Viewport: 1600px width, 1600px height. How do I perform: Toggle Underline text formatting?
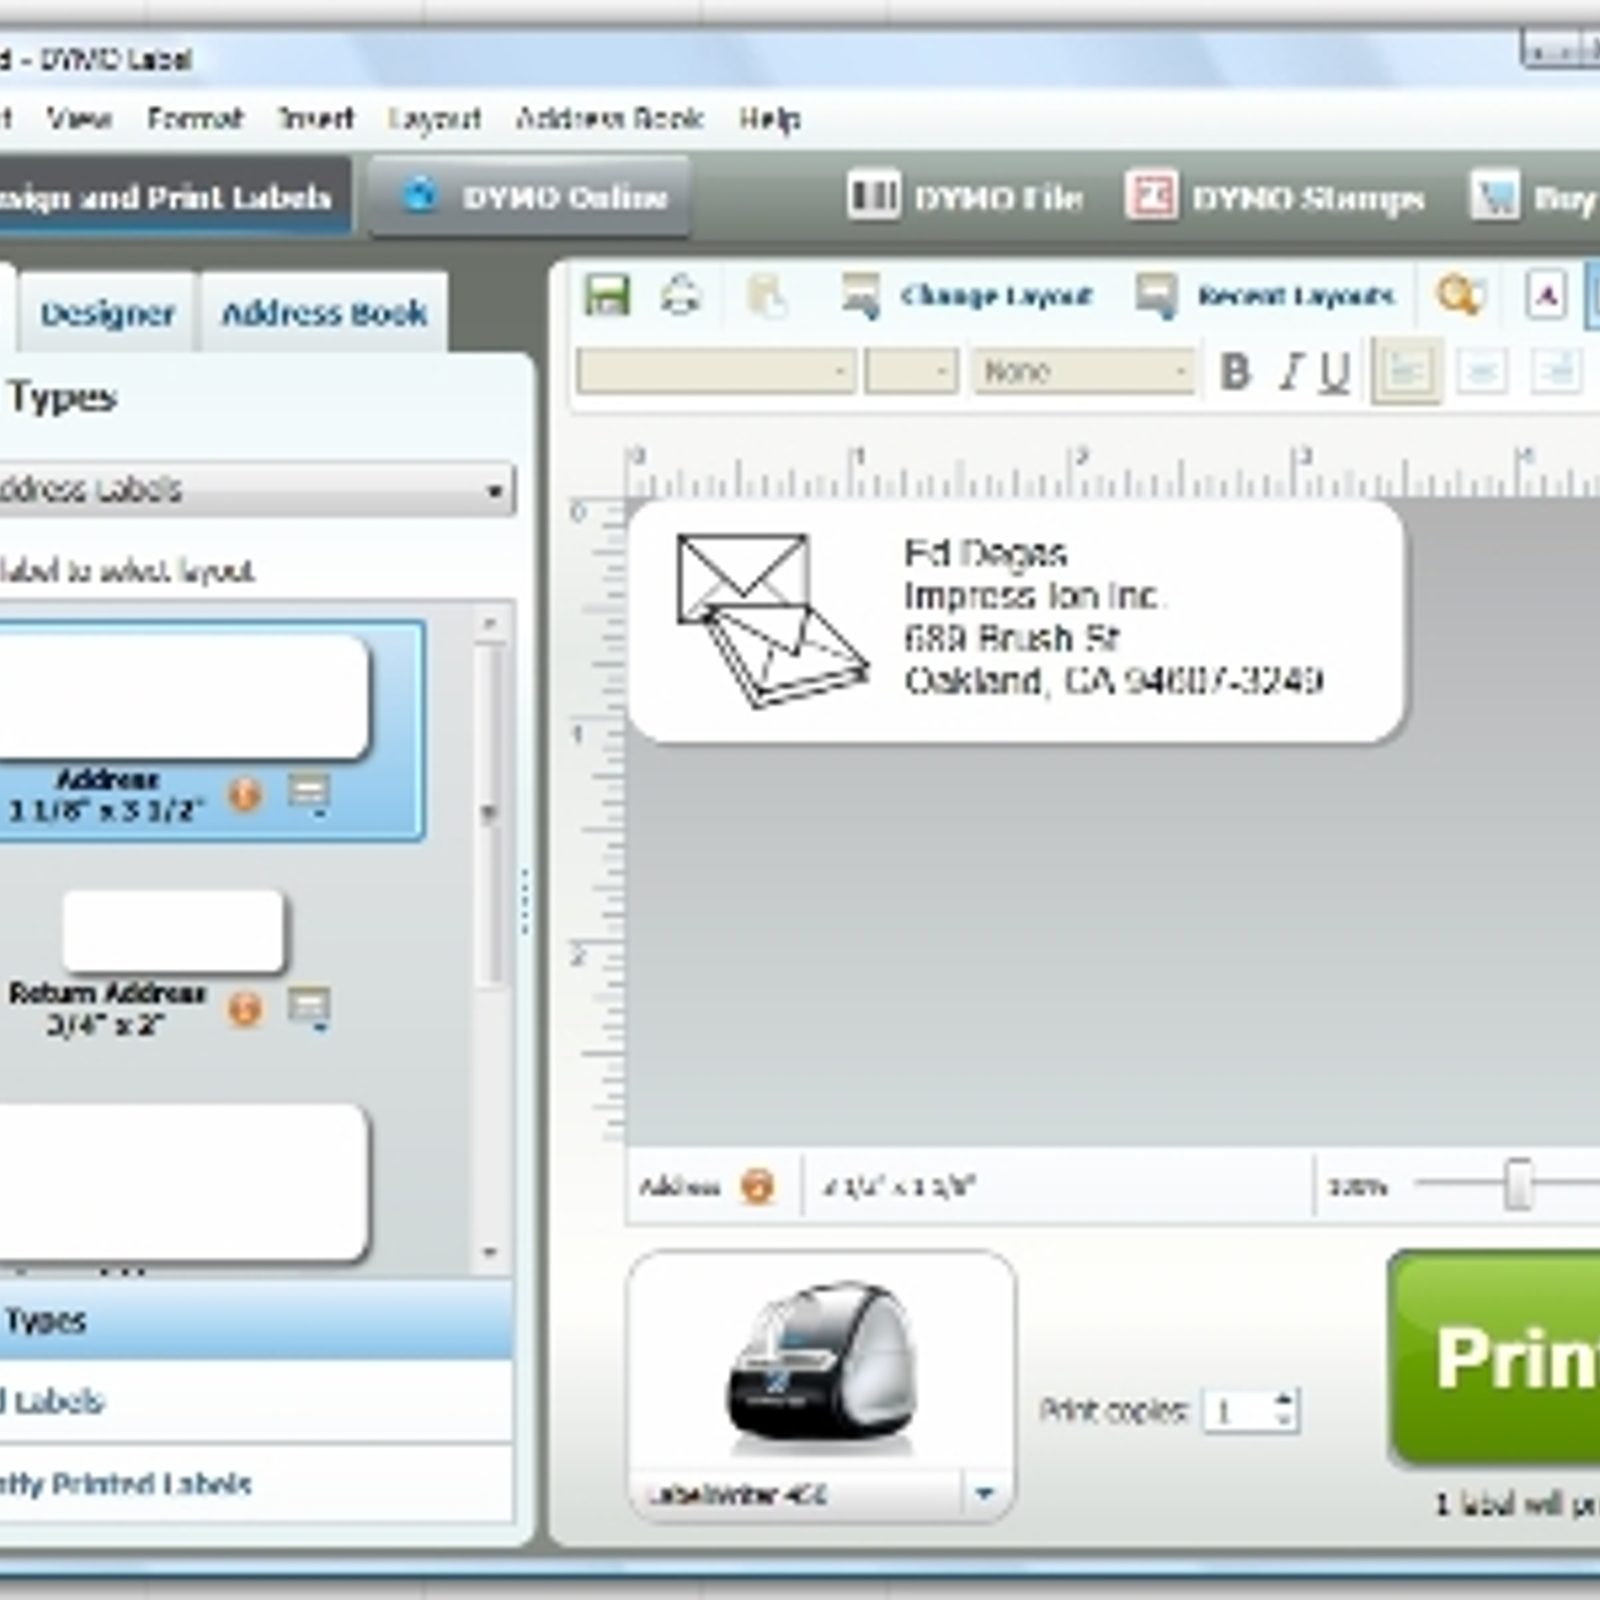[x=1334, y=372]
